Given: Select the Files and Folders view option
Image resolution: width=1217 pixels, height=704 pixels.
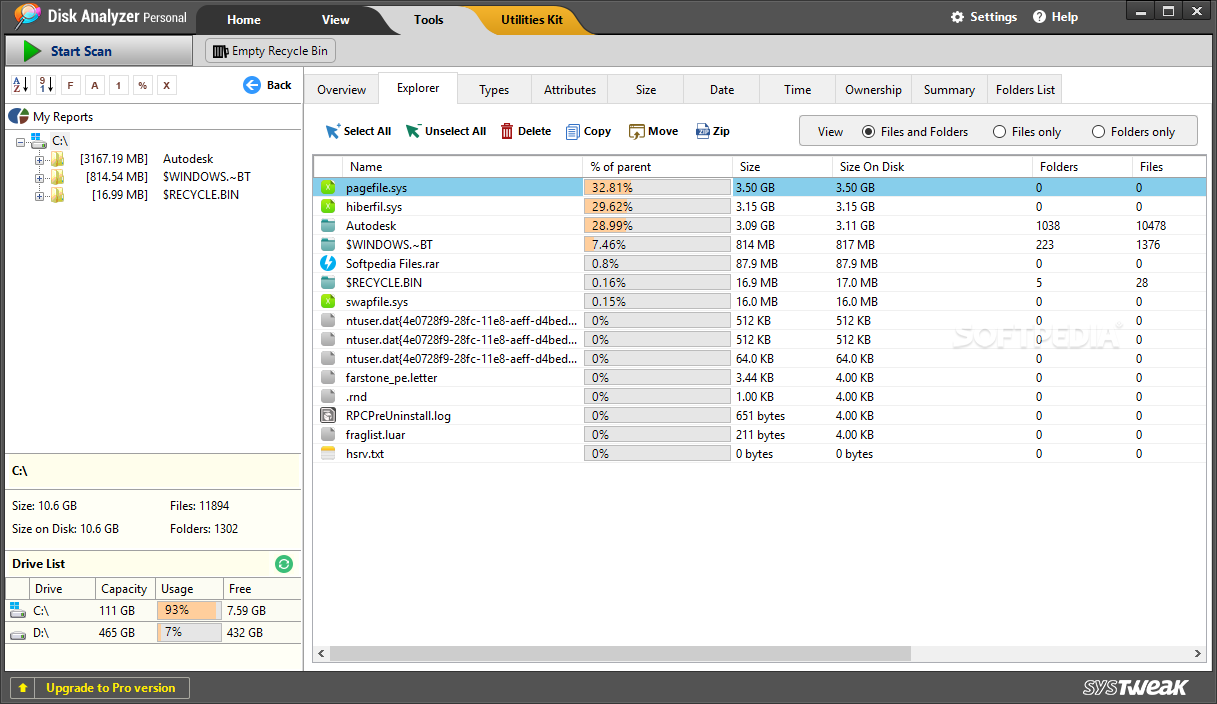Looking at the screenshot, I should [x=868, y=132].
